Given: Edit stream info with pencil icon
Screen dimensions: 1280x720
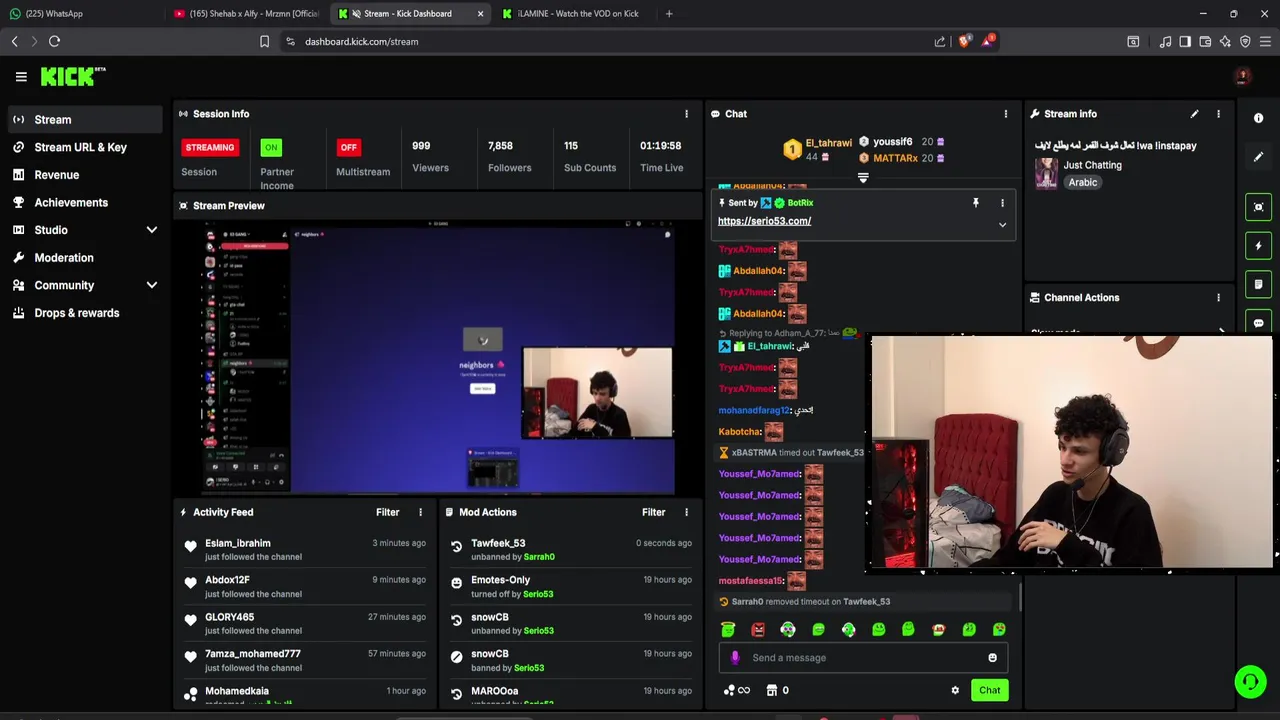Looking at the screenshot, I should pyautogui.click(x=1194, y=114).
